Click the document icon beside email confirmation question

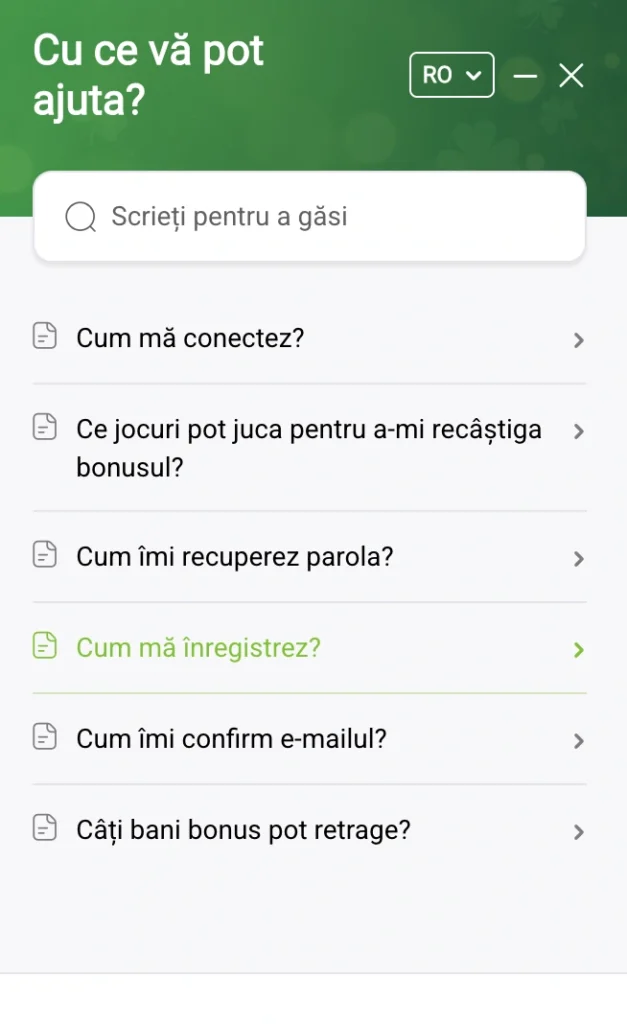tap(44, 736)
